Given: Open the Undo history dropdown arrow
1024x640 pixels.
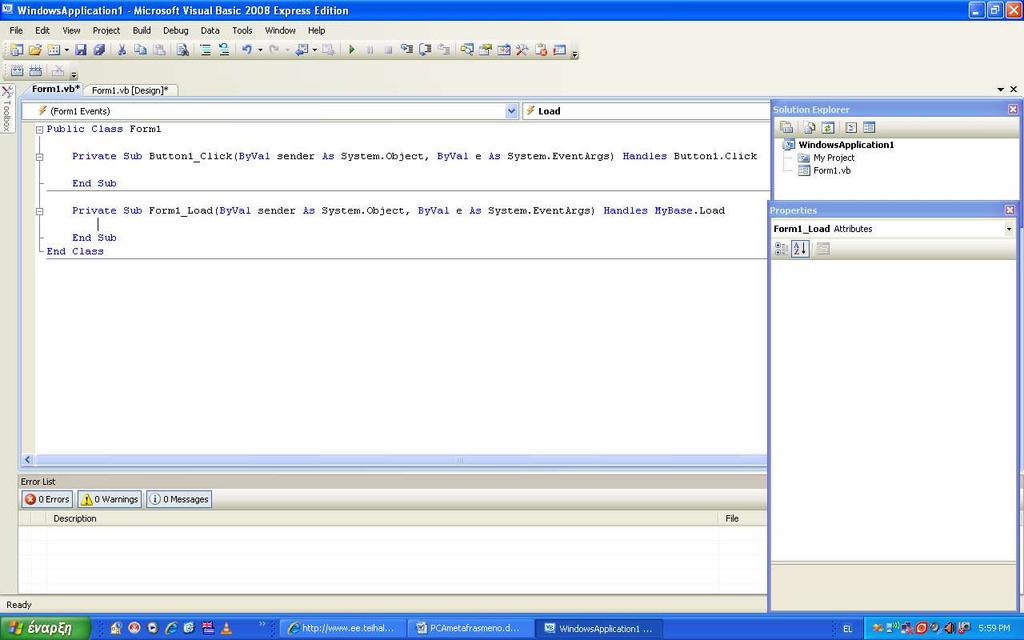Looking at the screenshot, I should tap(260, 50).
